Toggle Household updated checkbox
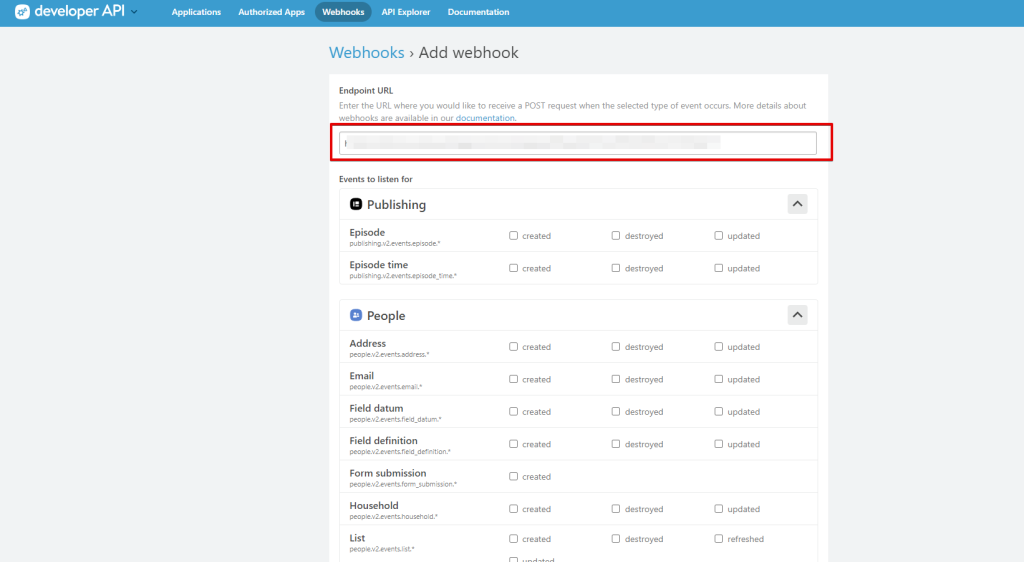1024x562 pixels. coord(719,509)
